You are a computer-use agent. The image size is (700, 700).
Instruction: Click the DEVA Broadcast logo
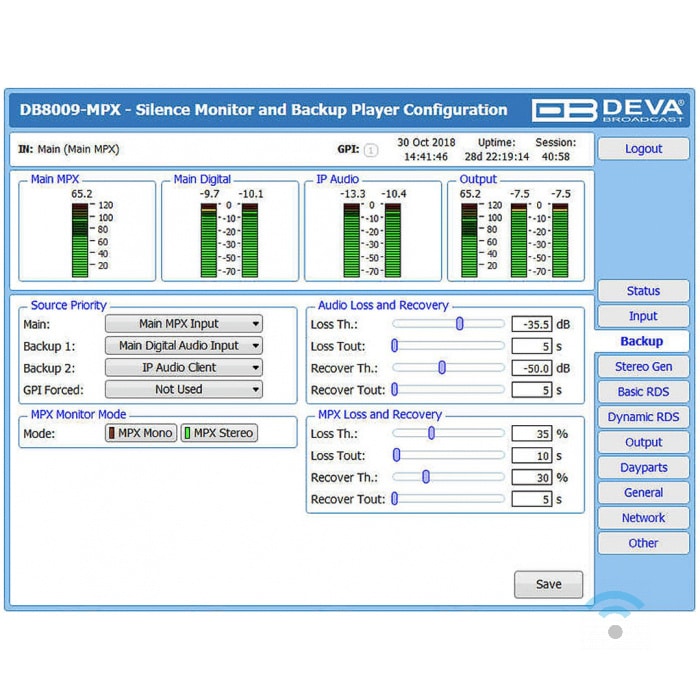pyautogui.click(x=608, y=110)
